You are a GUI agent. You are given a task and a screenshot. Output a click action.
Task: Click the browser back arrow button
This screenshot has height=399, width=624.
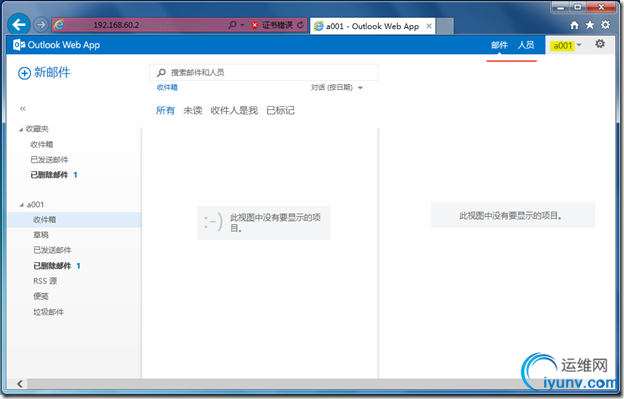(19, 25)
